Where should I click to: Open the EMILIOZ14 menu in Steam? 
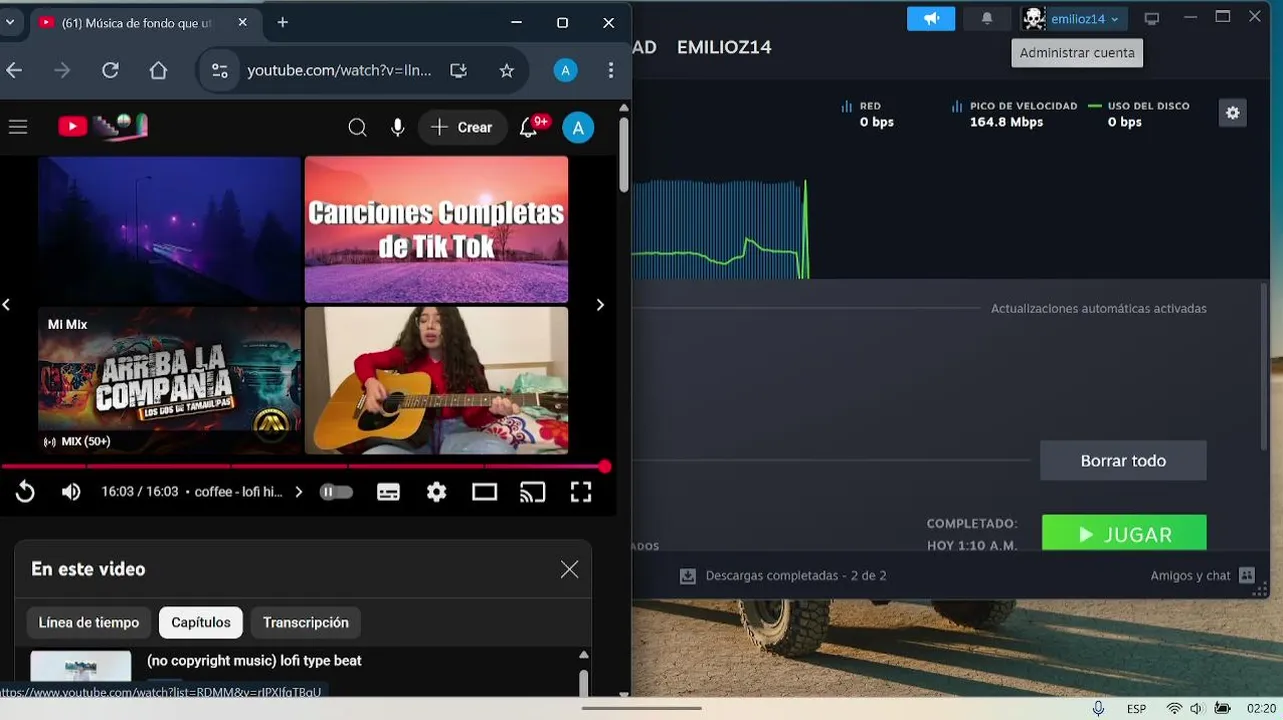click(x=724, y=47)
